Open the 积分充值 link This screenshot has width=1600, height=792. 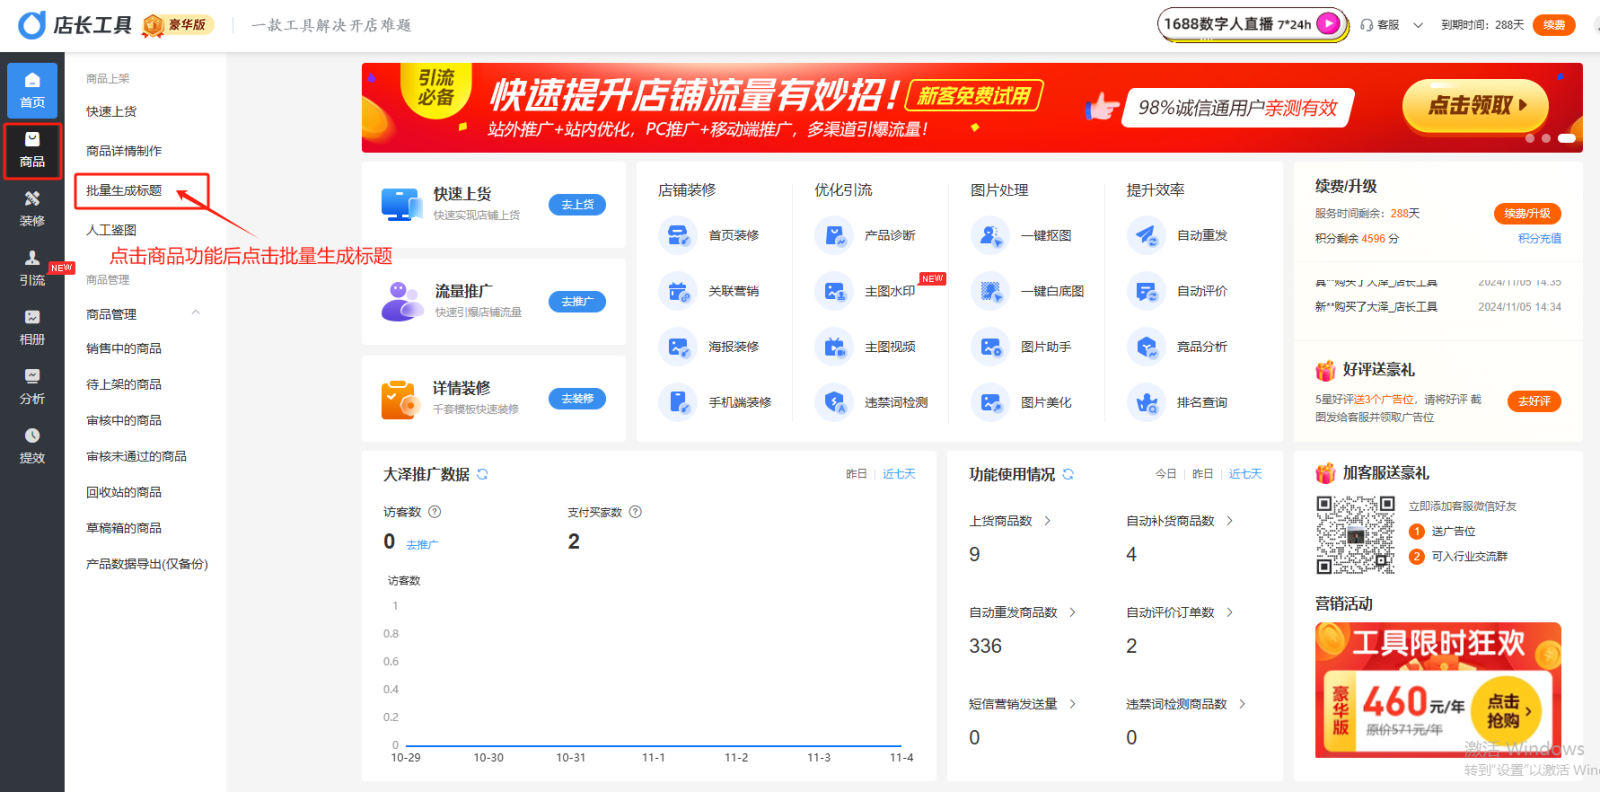pyautogui.click(x=1539, y=239)
